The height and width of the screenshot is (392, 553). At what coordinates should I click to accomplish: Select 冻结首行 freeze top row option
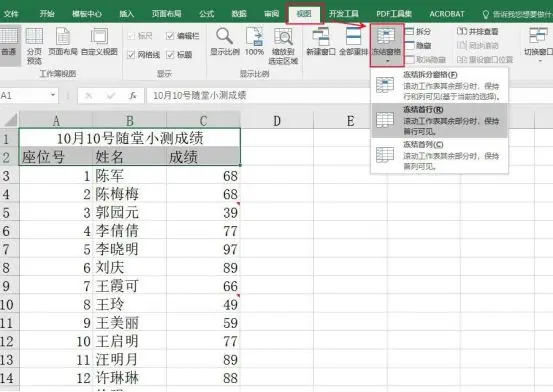[439, 120]
